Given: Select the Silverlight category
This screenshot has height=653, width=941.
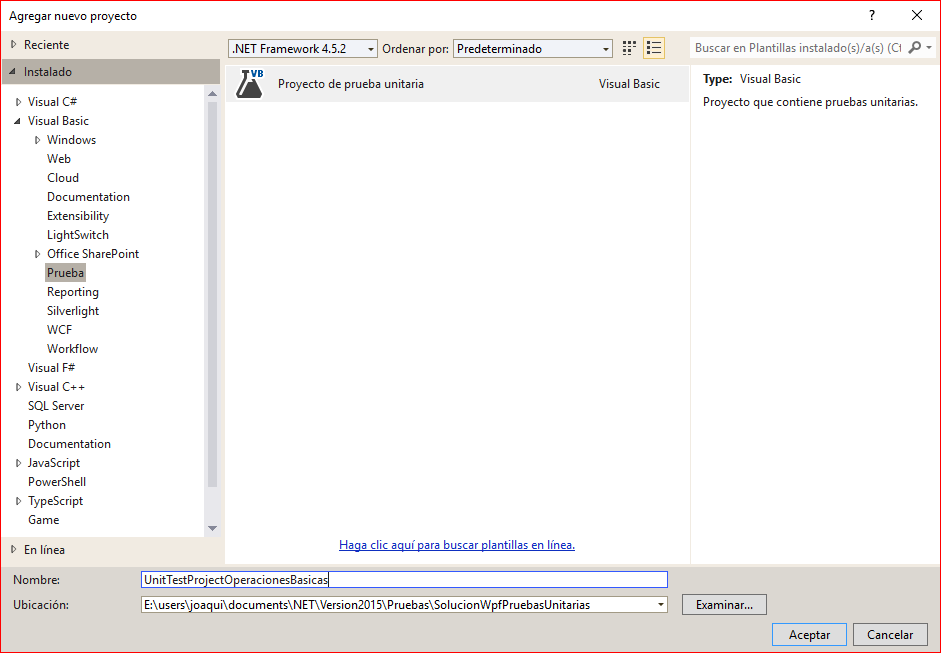Looking at the screenshot, I should point(73,311).
